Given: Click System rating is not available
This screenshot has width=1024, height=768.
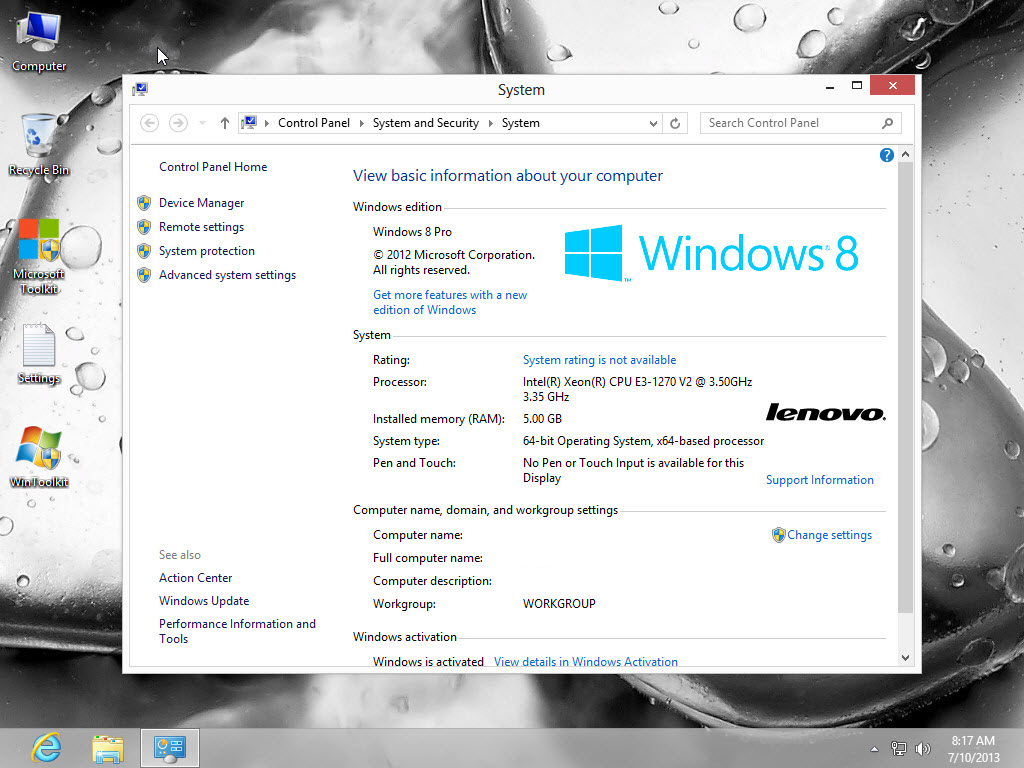Looking at the screenshot, I should (x=600, y=360).
